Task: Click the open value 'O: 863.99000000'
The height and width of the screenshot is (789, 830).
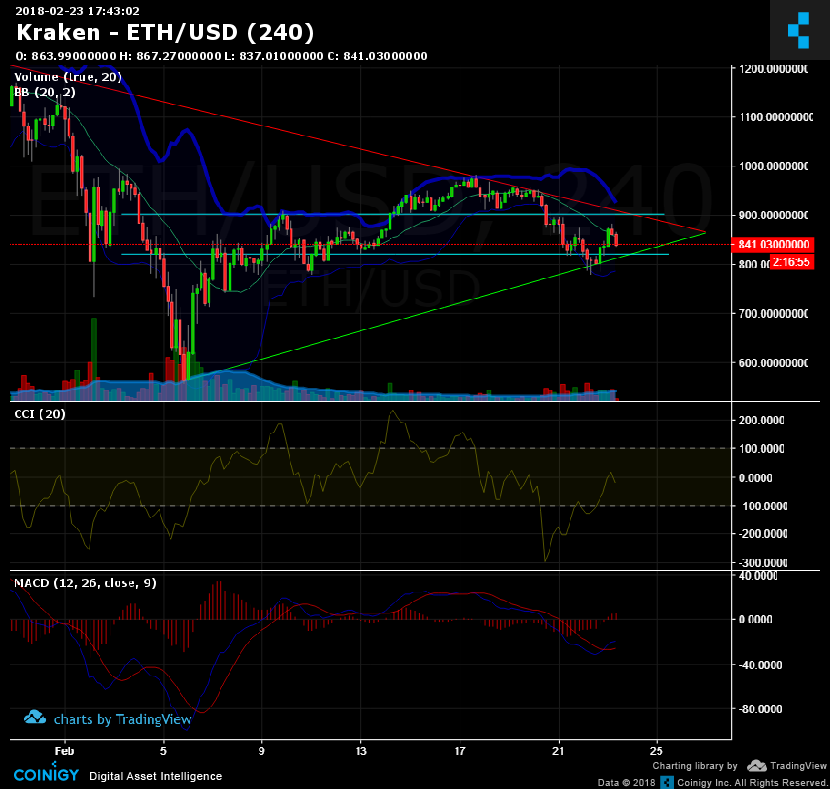Action: click(66, 56)
